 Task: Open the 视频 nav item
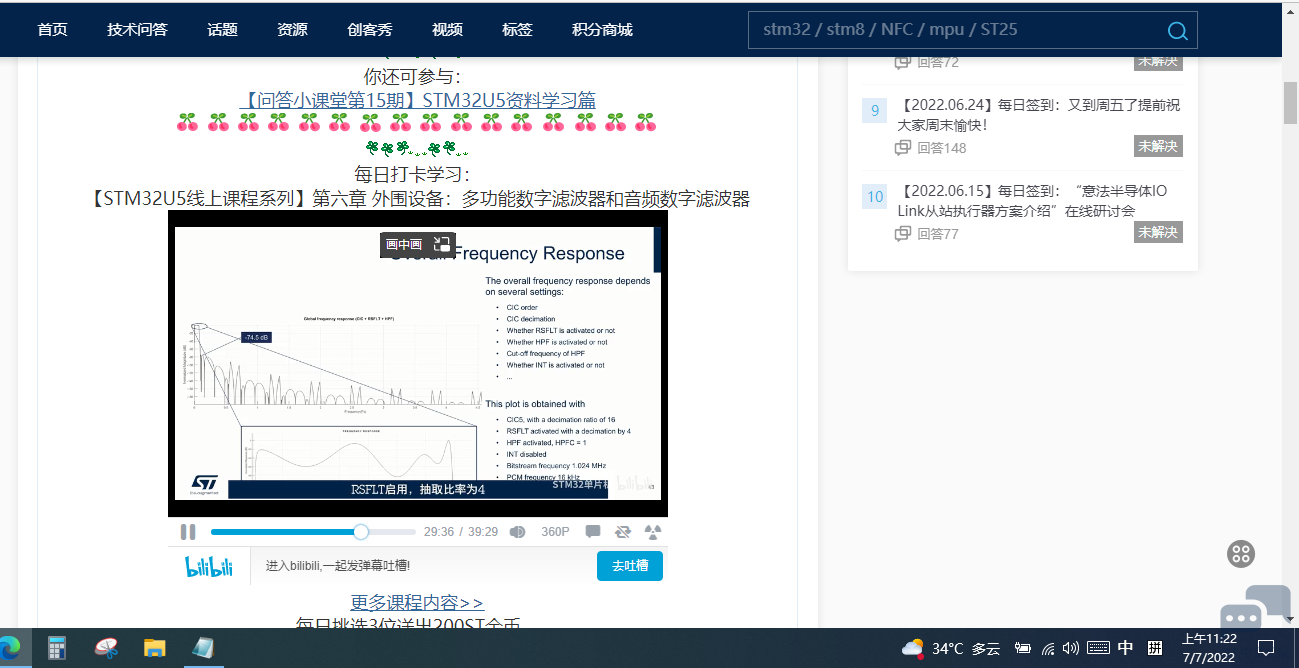coord(447,29)
